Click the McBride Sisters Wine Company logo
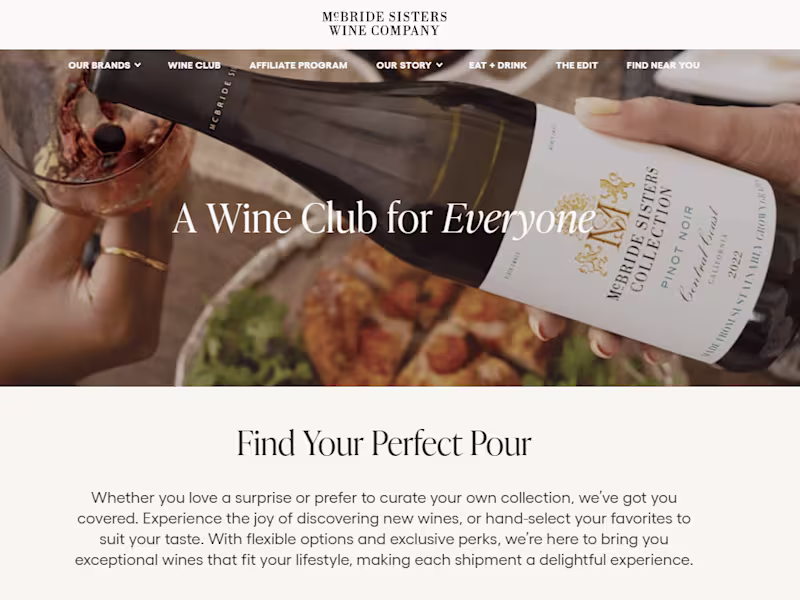This screenshot has width=800, height=600. [x=384, y=24]
